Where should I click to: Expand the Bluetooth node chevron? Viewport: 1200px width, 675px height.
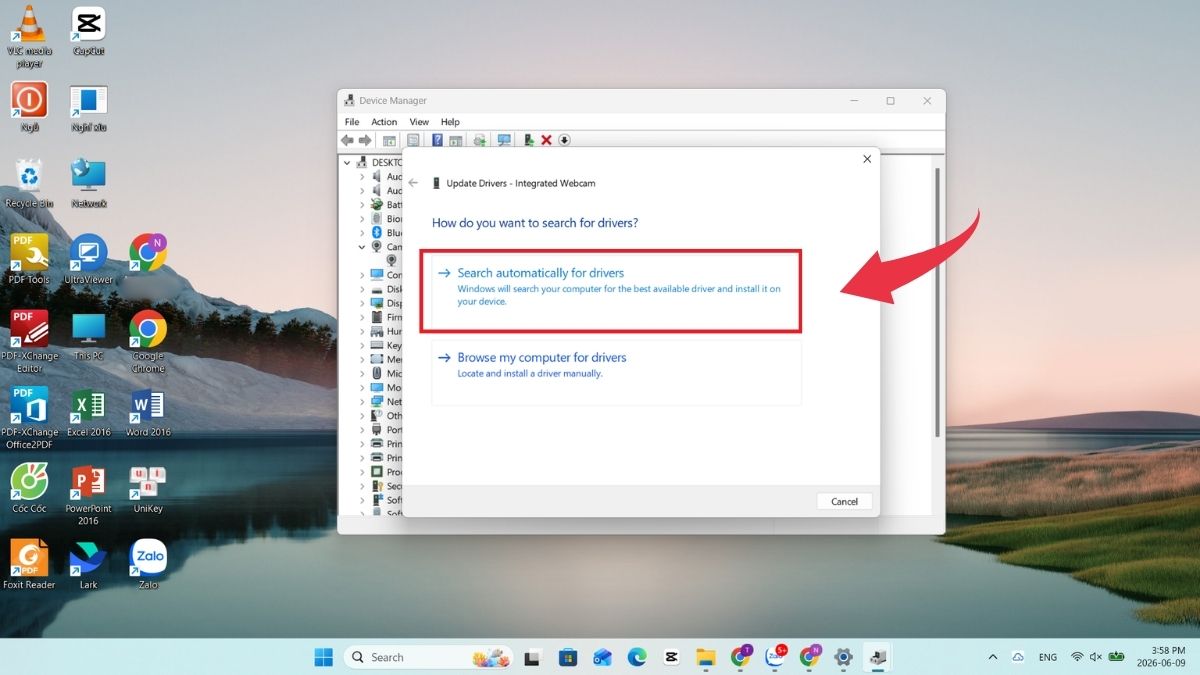click(362, 232)
